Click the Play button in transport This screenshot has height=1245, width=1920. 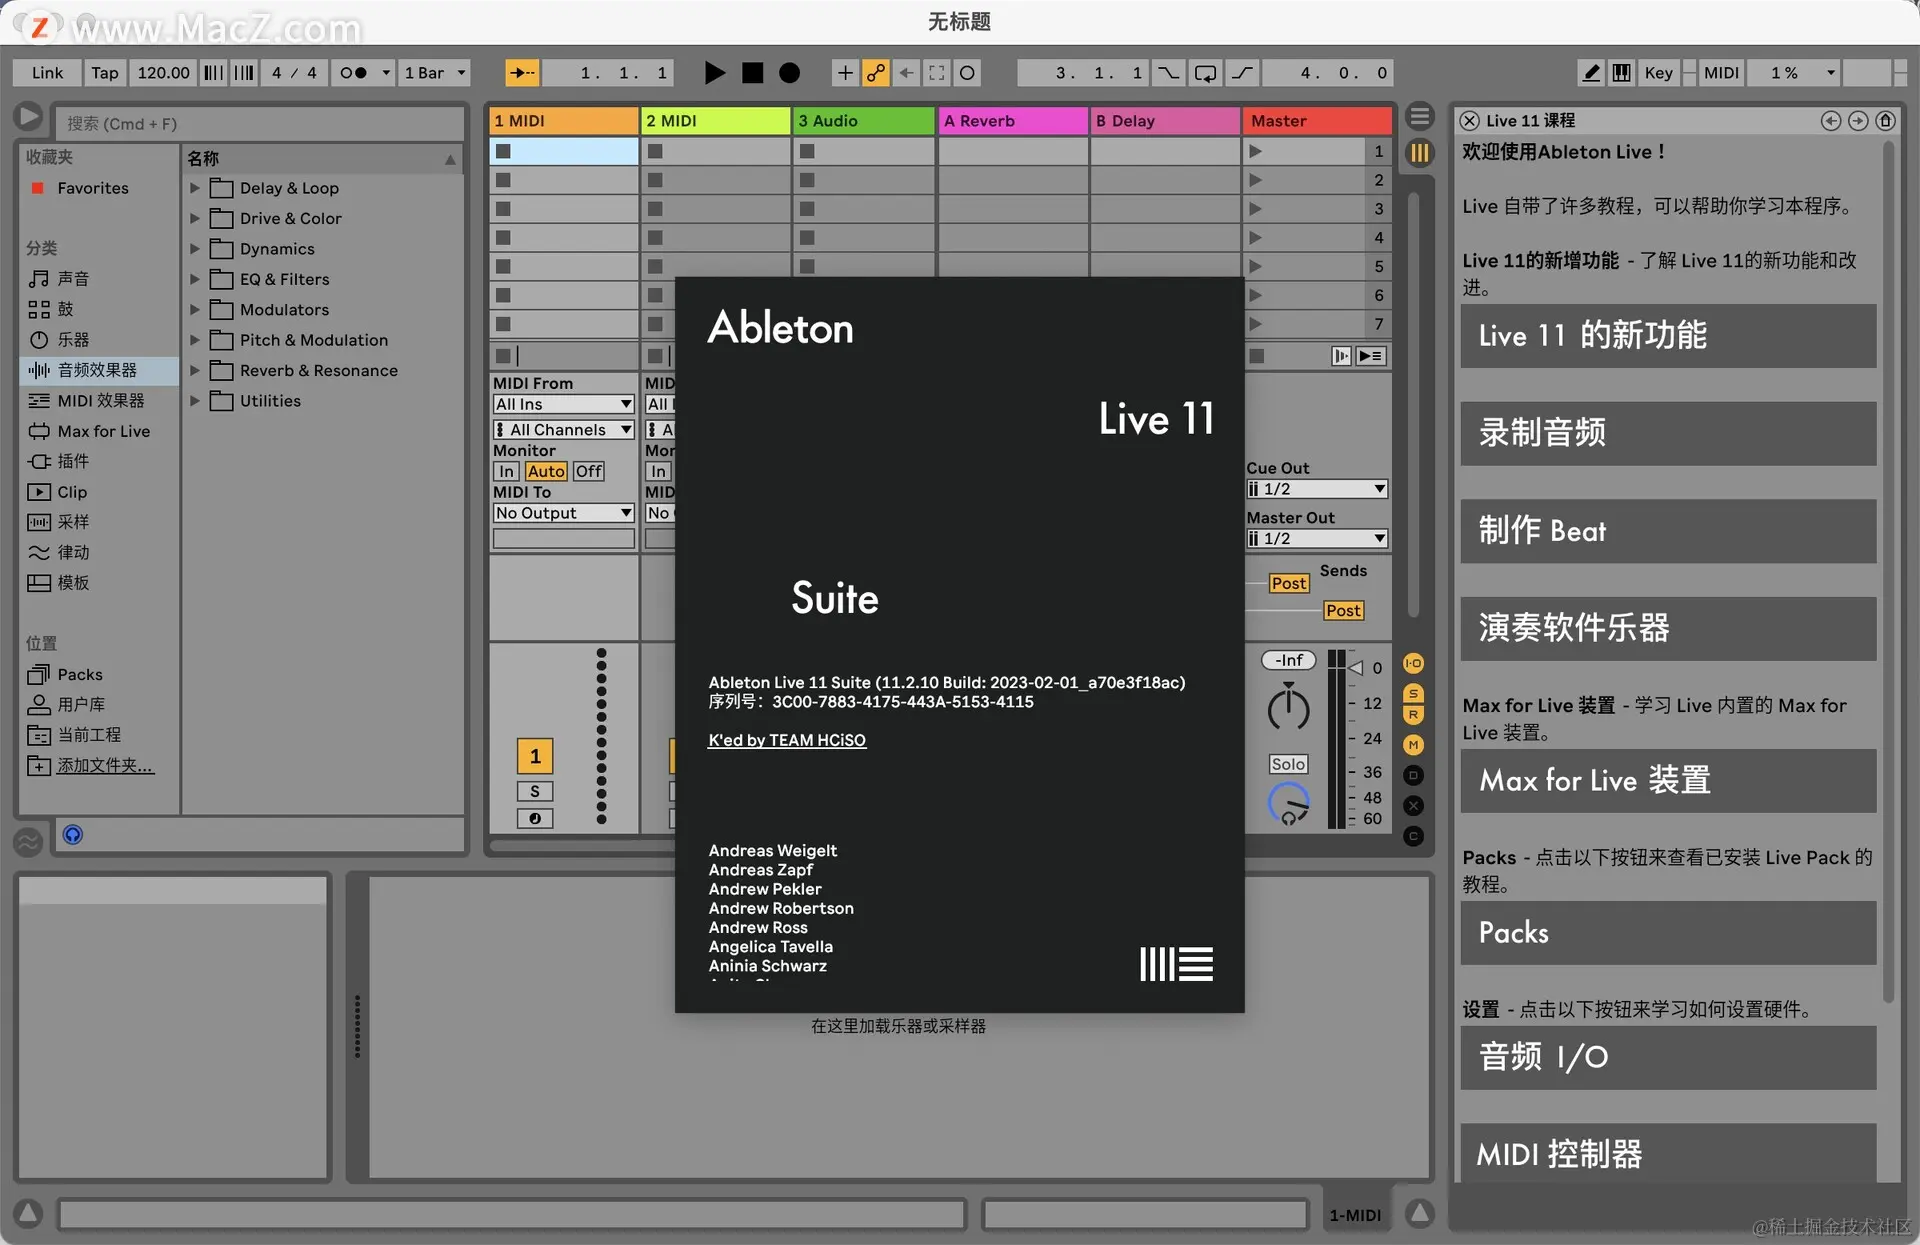[714, 73]
